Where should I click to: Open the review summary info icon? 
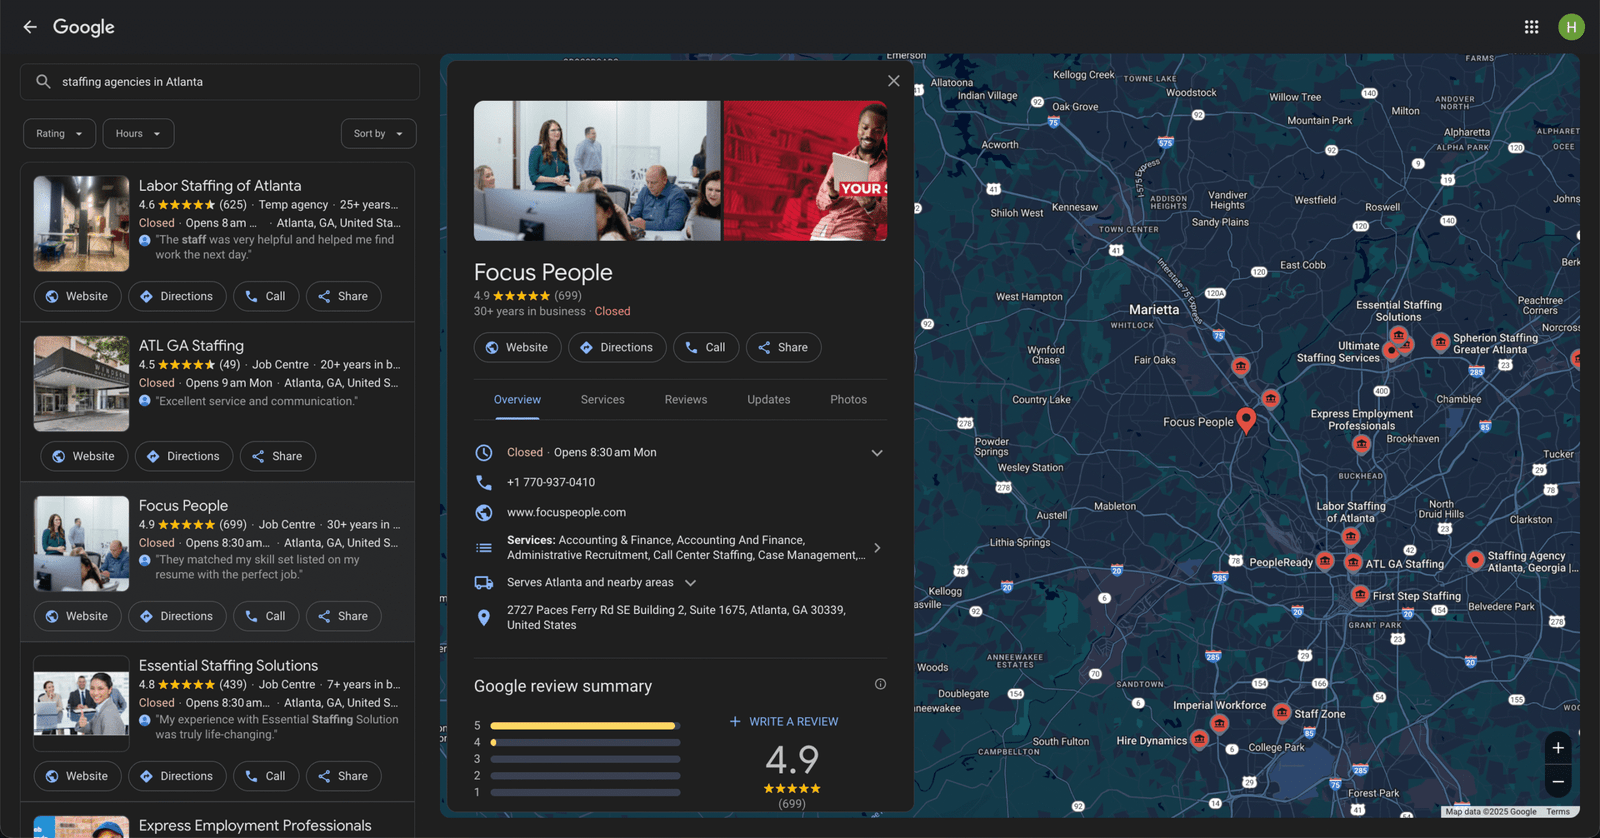click(880, 684)
